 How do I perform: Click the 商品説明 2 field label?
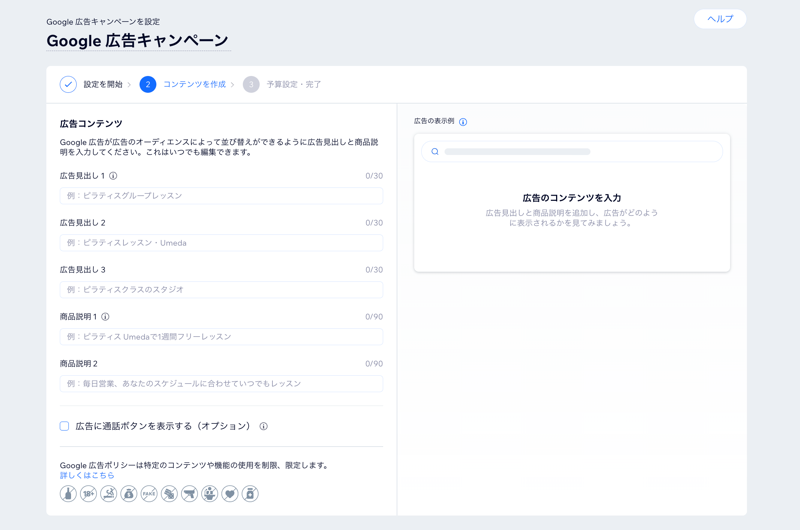click(x=79, y=364)
